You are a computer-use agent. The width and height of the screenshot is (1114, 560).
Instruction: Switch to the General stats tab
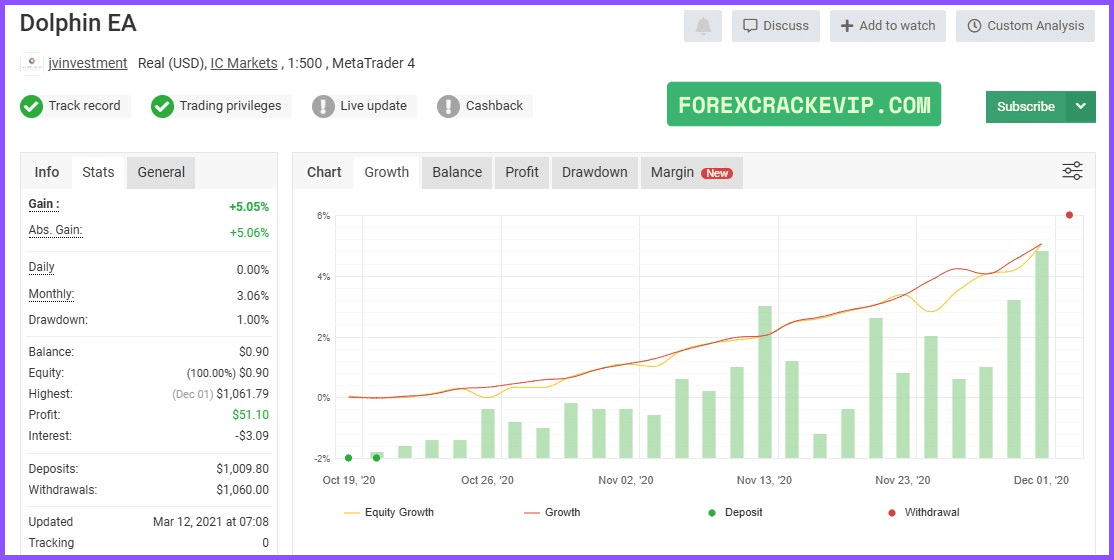click(x=161, y=172)
